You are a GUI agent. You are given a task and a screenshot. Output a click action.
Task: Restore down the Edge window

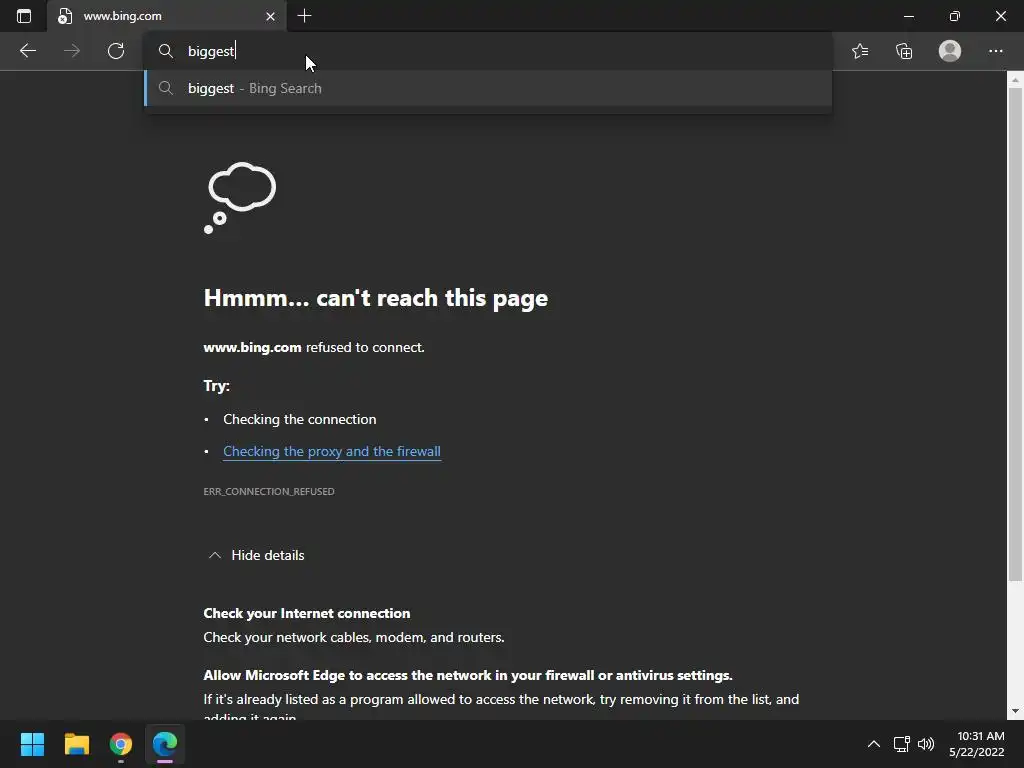coord(955,16)
